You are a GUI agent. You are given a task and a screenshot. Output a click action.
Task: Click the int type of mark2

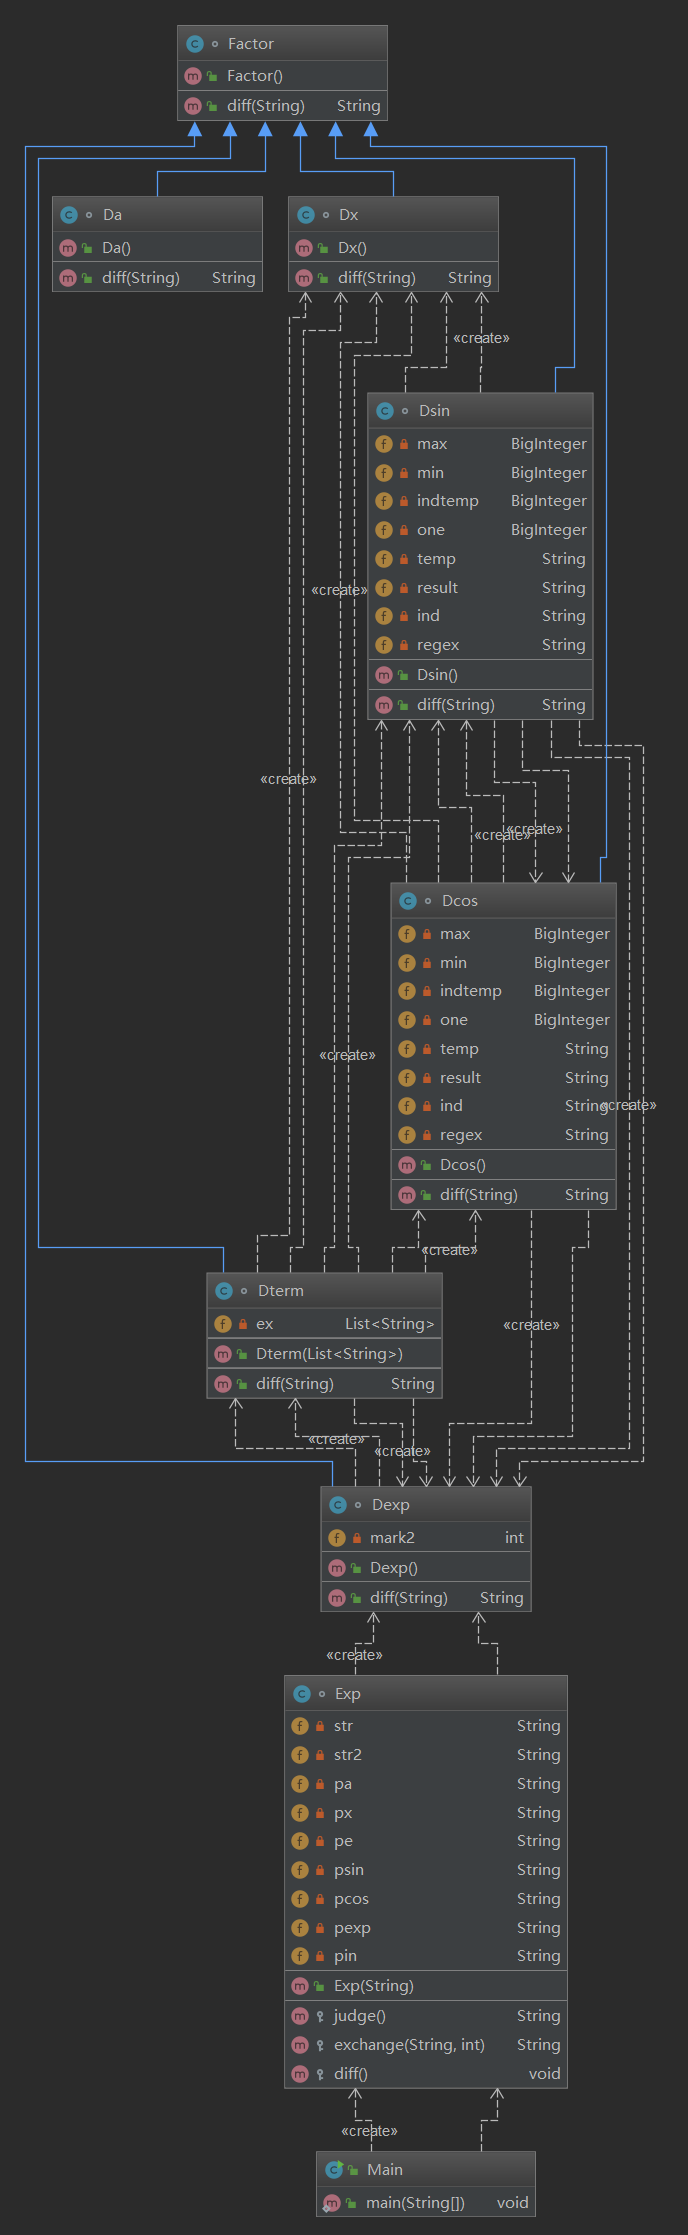[x=514, y=1538]
